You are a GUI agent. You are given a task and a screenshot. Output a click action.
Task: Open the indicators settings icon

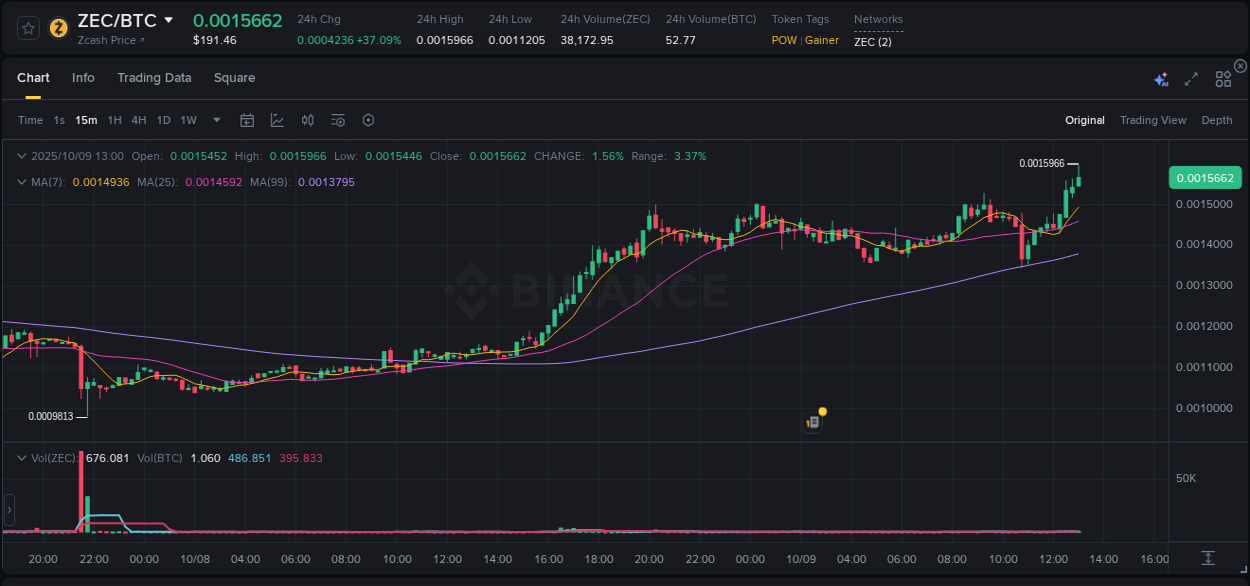tap(338, 120)
